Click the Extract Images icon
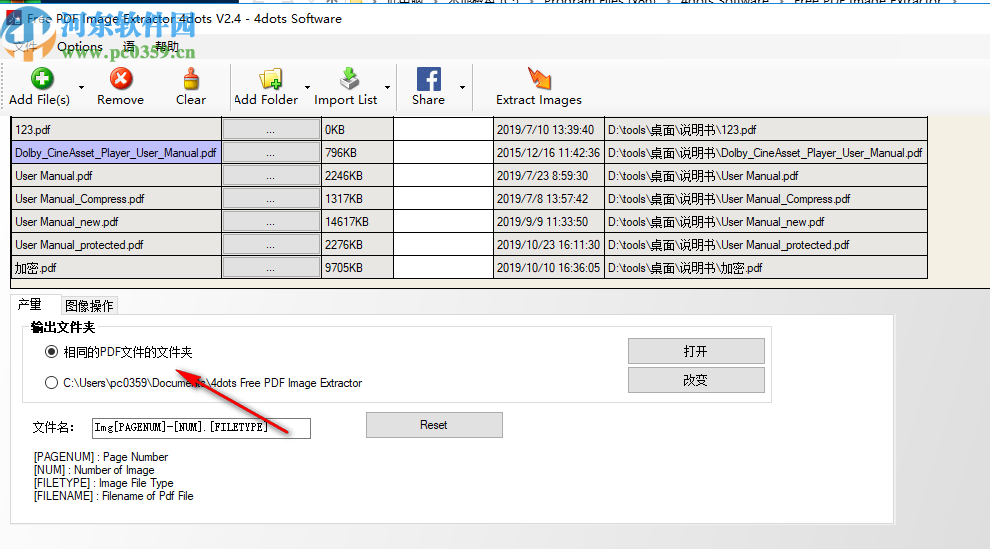 coord(539,79)
